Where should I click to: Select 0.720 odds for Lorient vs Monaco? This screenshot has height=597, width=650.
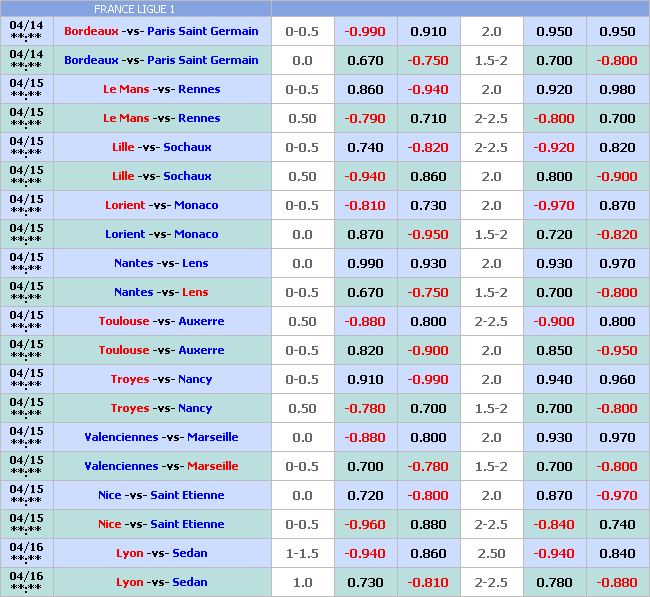click(x=554, y=234)
